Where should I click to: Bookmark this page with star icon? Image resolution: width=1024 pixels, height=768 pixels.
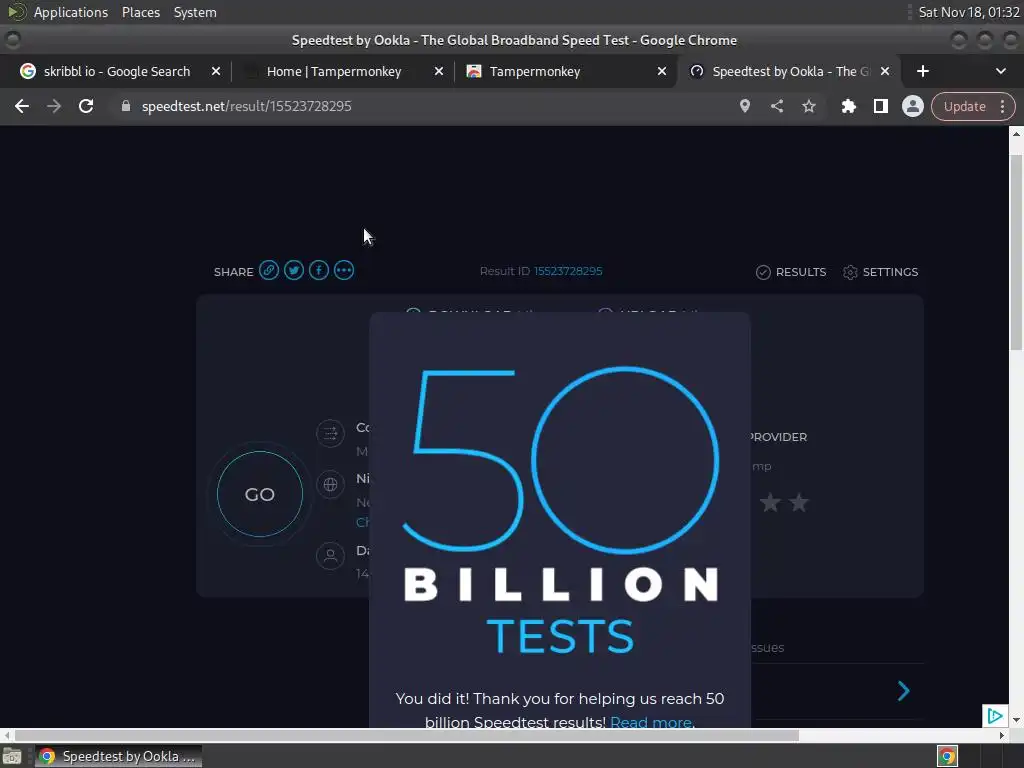click(x=809, y=106)
